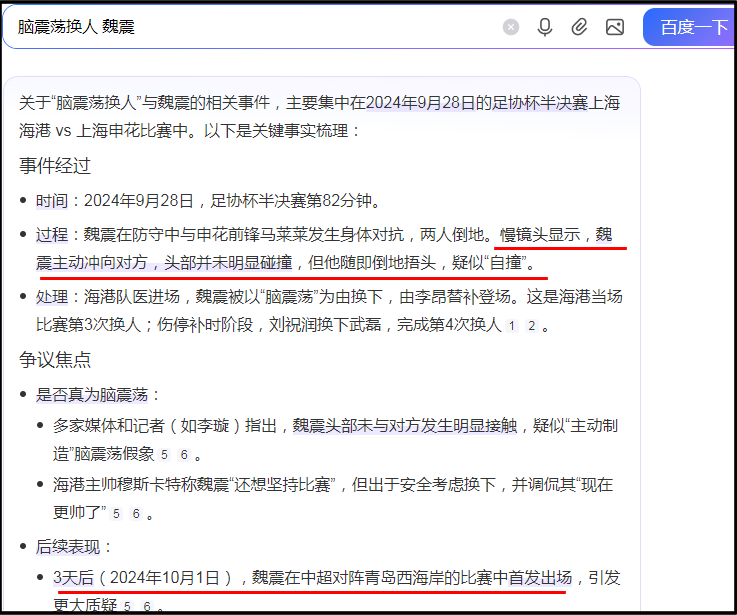Click the text 2024年9月28日的足协杯半决赛 in the intro

click(x=477, y=102)
